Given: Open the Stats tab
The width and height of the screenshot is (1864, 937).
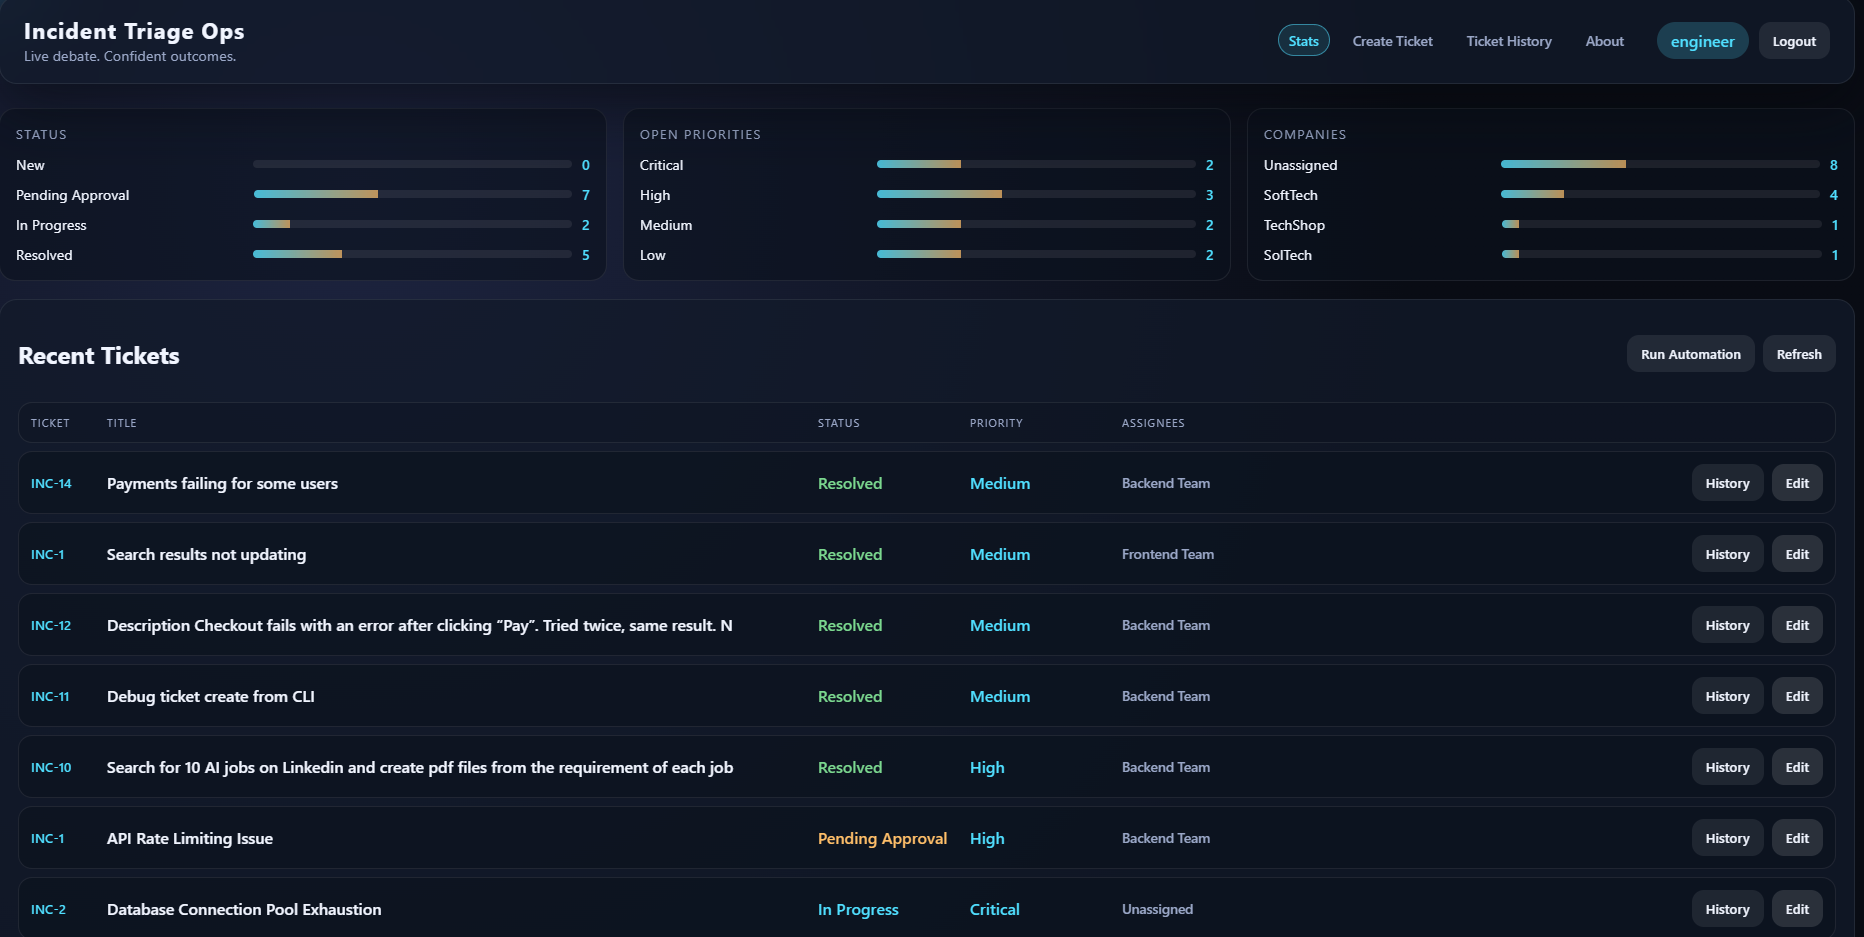Looking at the screenshot, I should [x=1303, y=41].
